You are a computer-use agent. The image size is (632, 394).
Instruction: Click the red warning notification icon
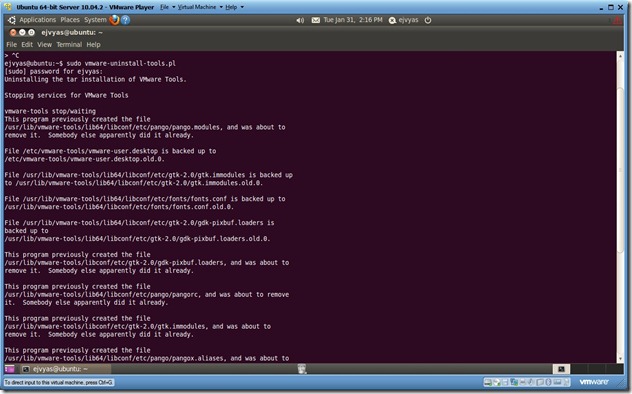click(617, 21)
